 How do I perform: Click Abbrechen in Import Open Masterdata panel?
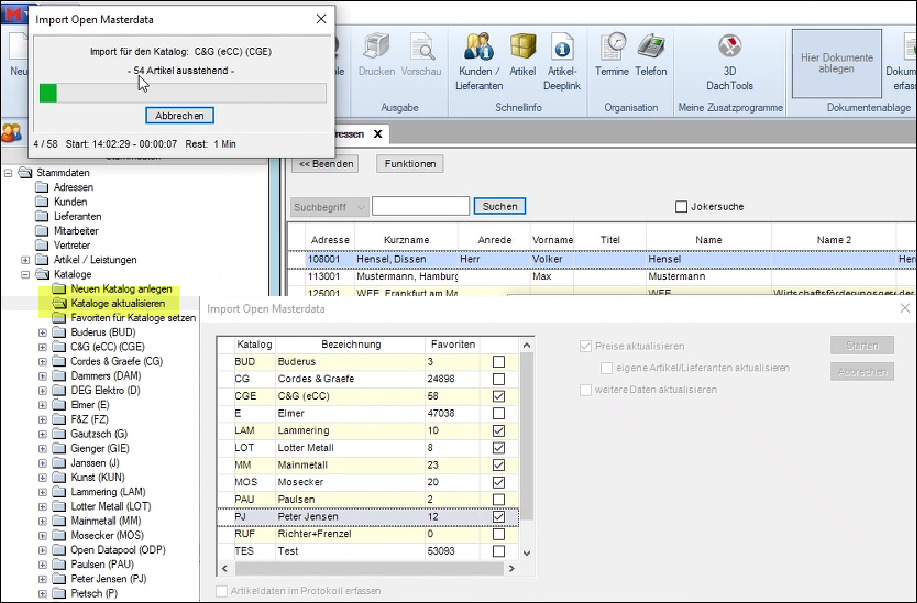click(862, 371)
